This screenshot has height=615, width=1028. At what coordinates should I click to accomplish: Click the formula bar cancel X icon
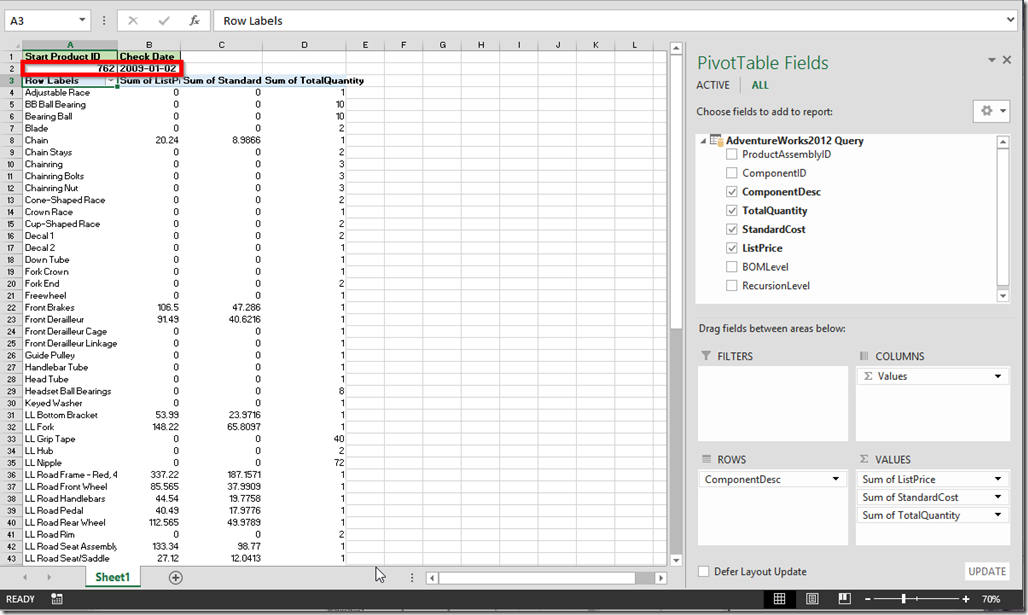(133, 21)
